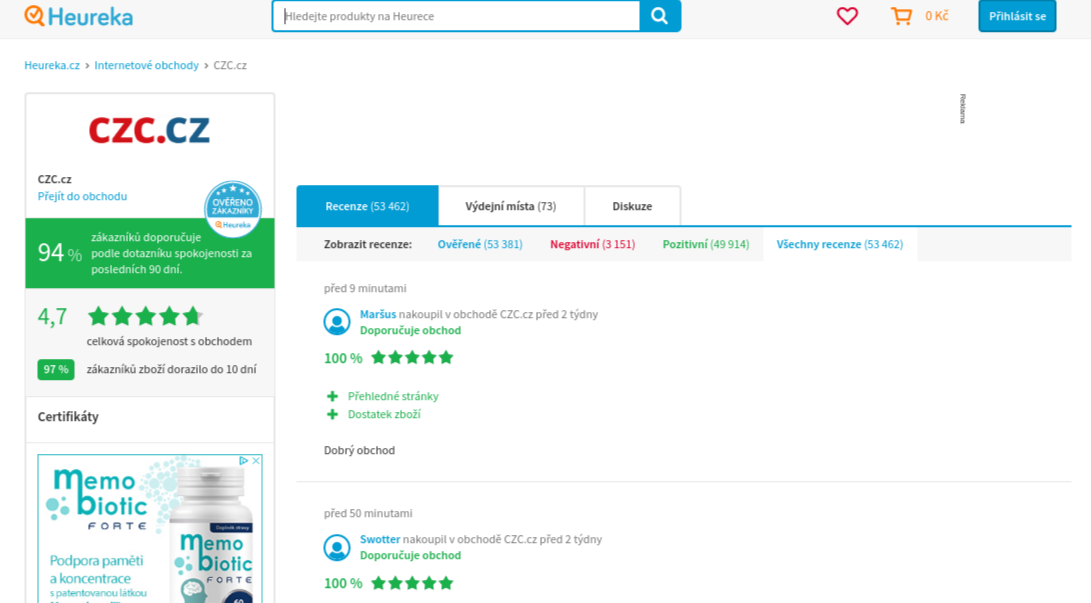Viewport: 1091px width, 603px height.
Task: Open the Recenze tab
Action: click(x=367, y=206)
